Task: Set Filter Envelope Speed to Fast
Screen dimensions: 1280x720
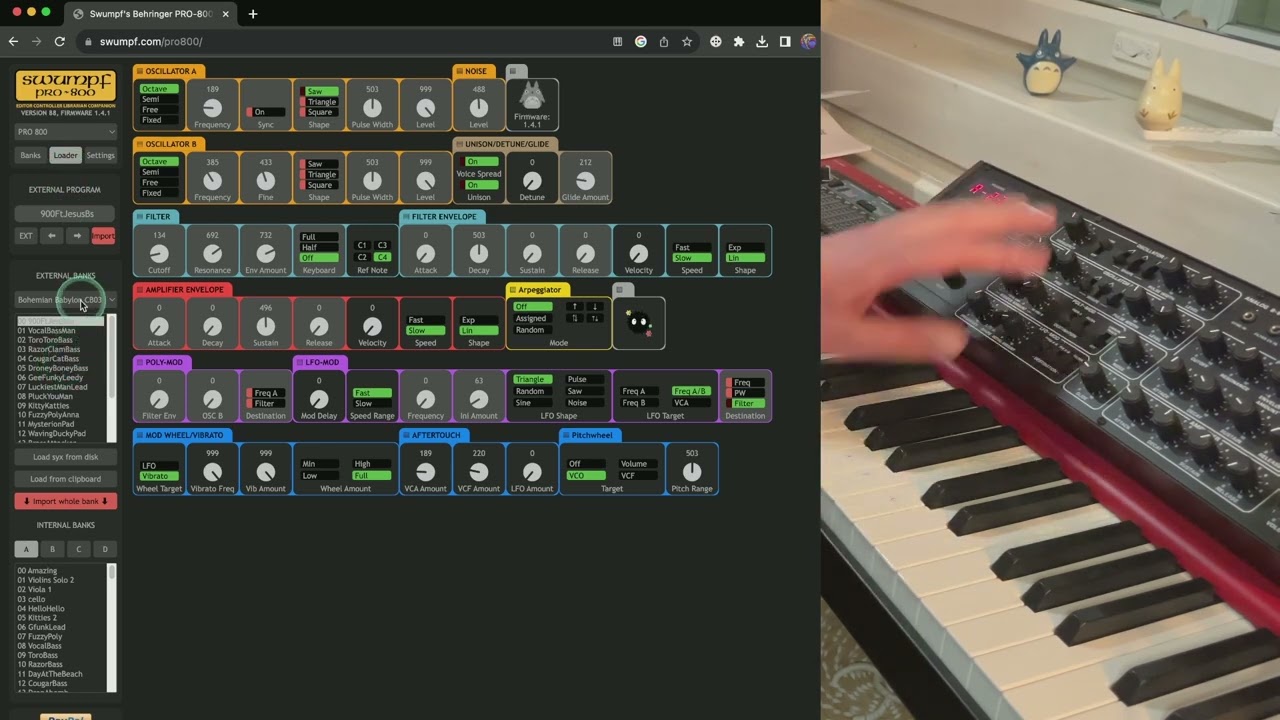Action: point(691,247)
